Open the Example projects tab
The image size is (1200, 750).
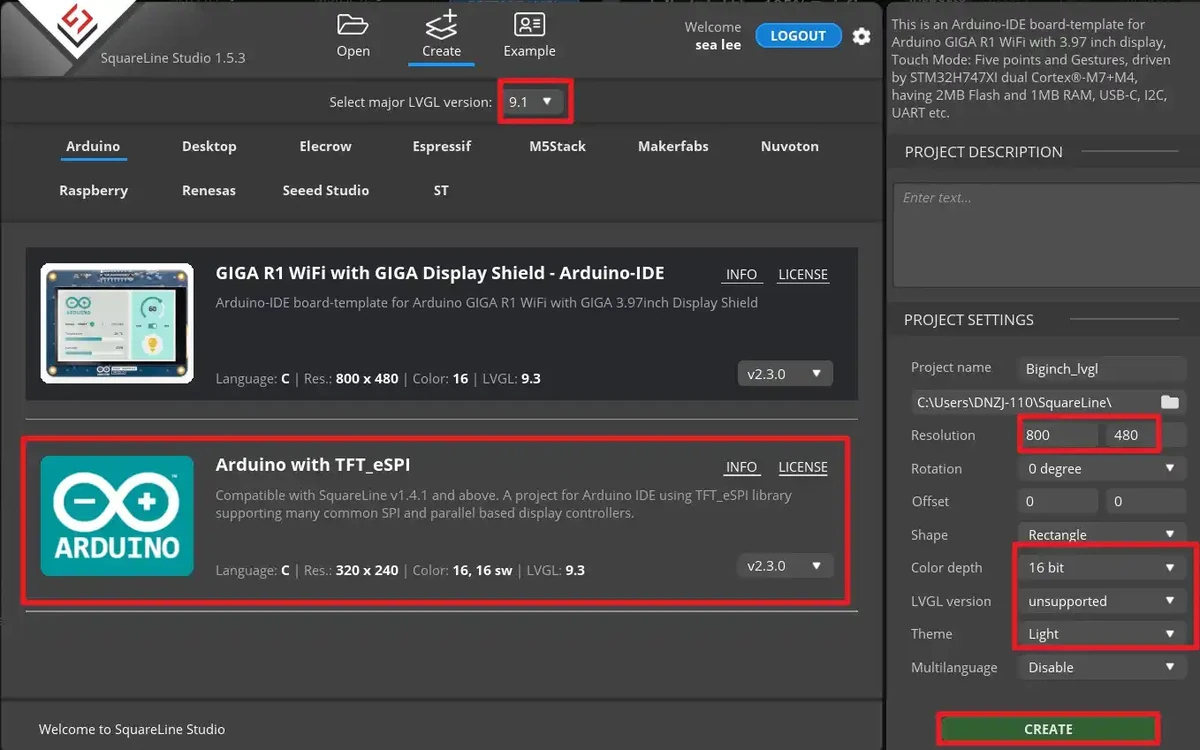click(x=529, y=35)
